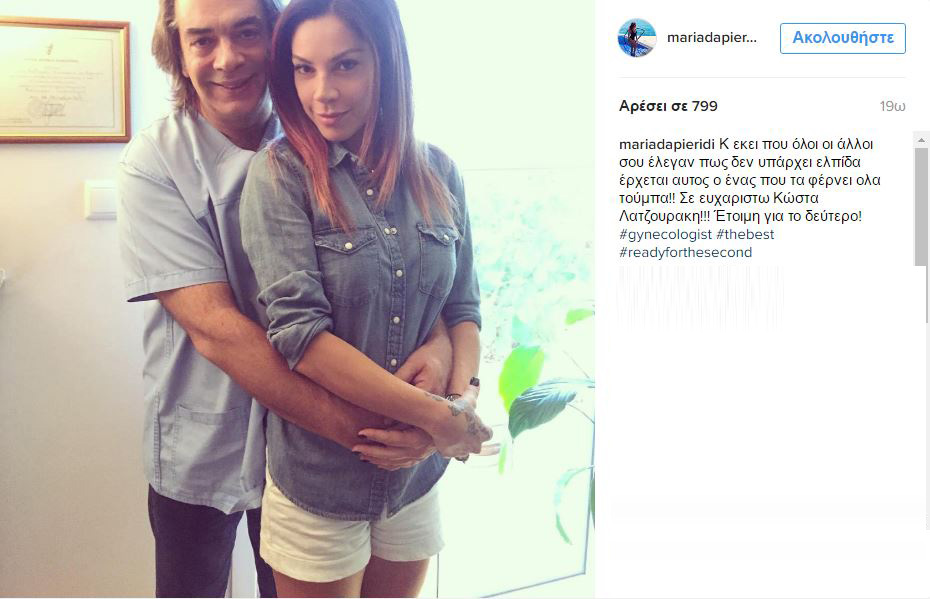Screen dimensions: 930x599
Task: Open the Αρέσει σε 799 likes list
Action: [668, 106]
